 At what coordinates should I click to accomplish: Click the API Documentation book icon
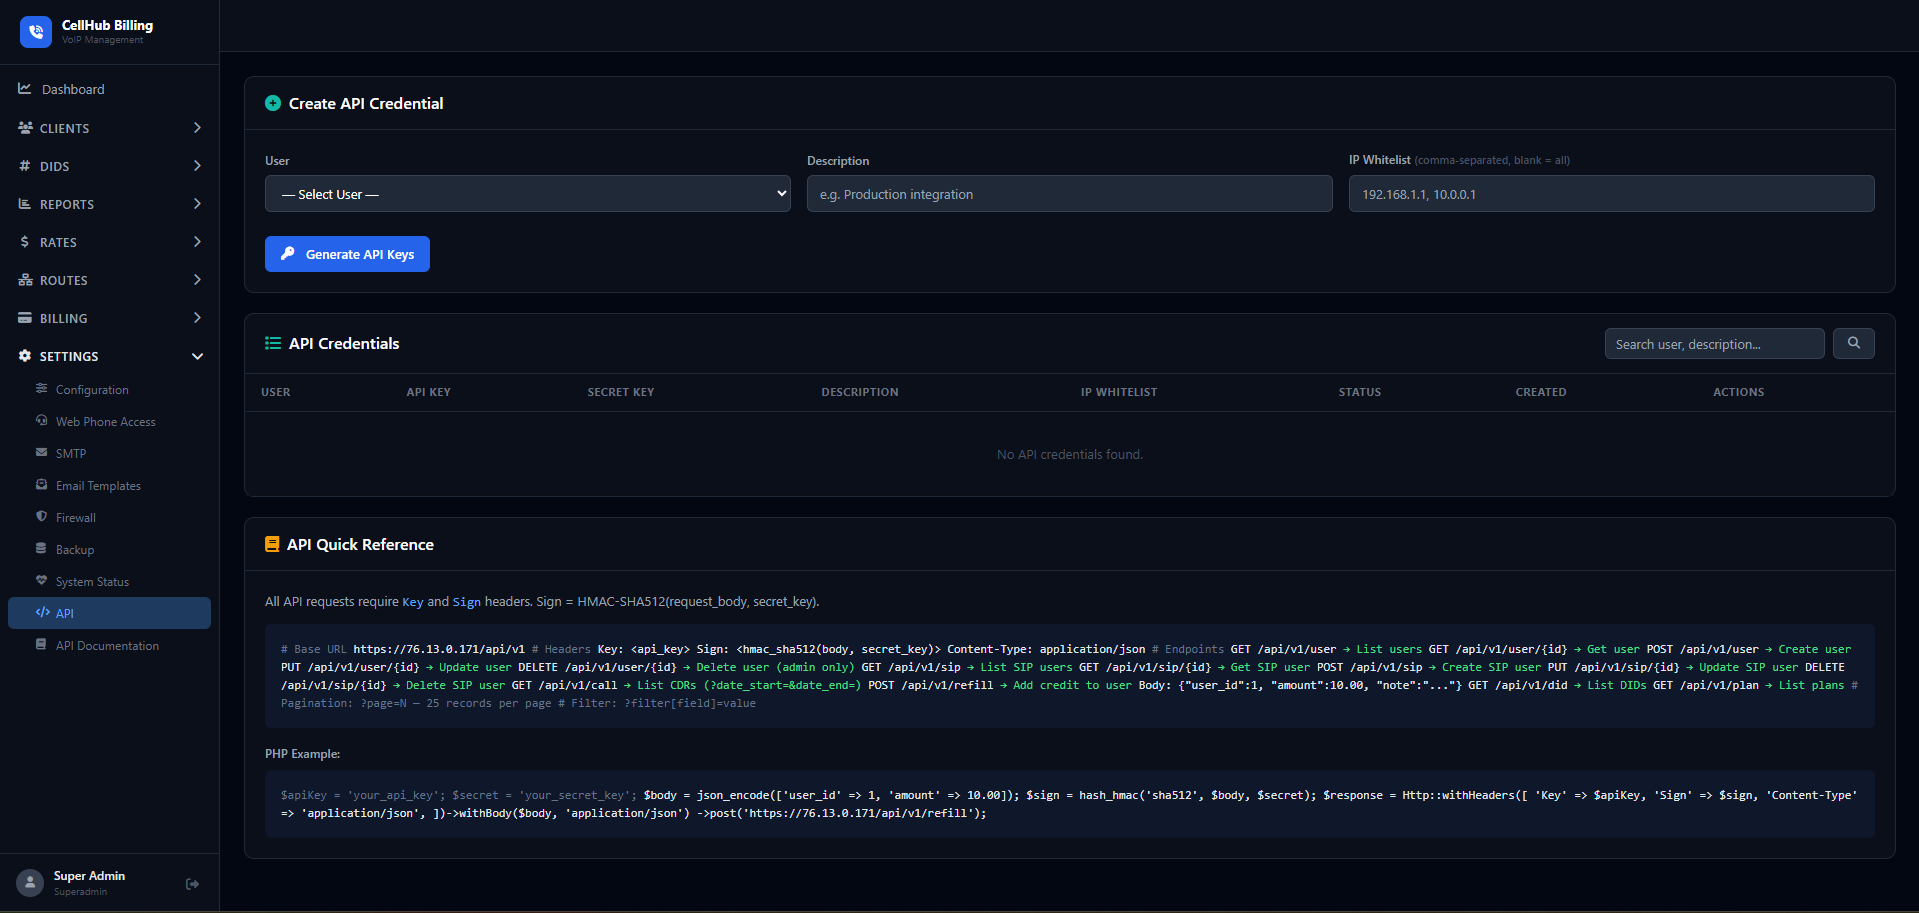(41, 645)
